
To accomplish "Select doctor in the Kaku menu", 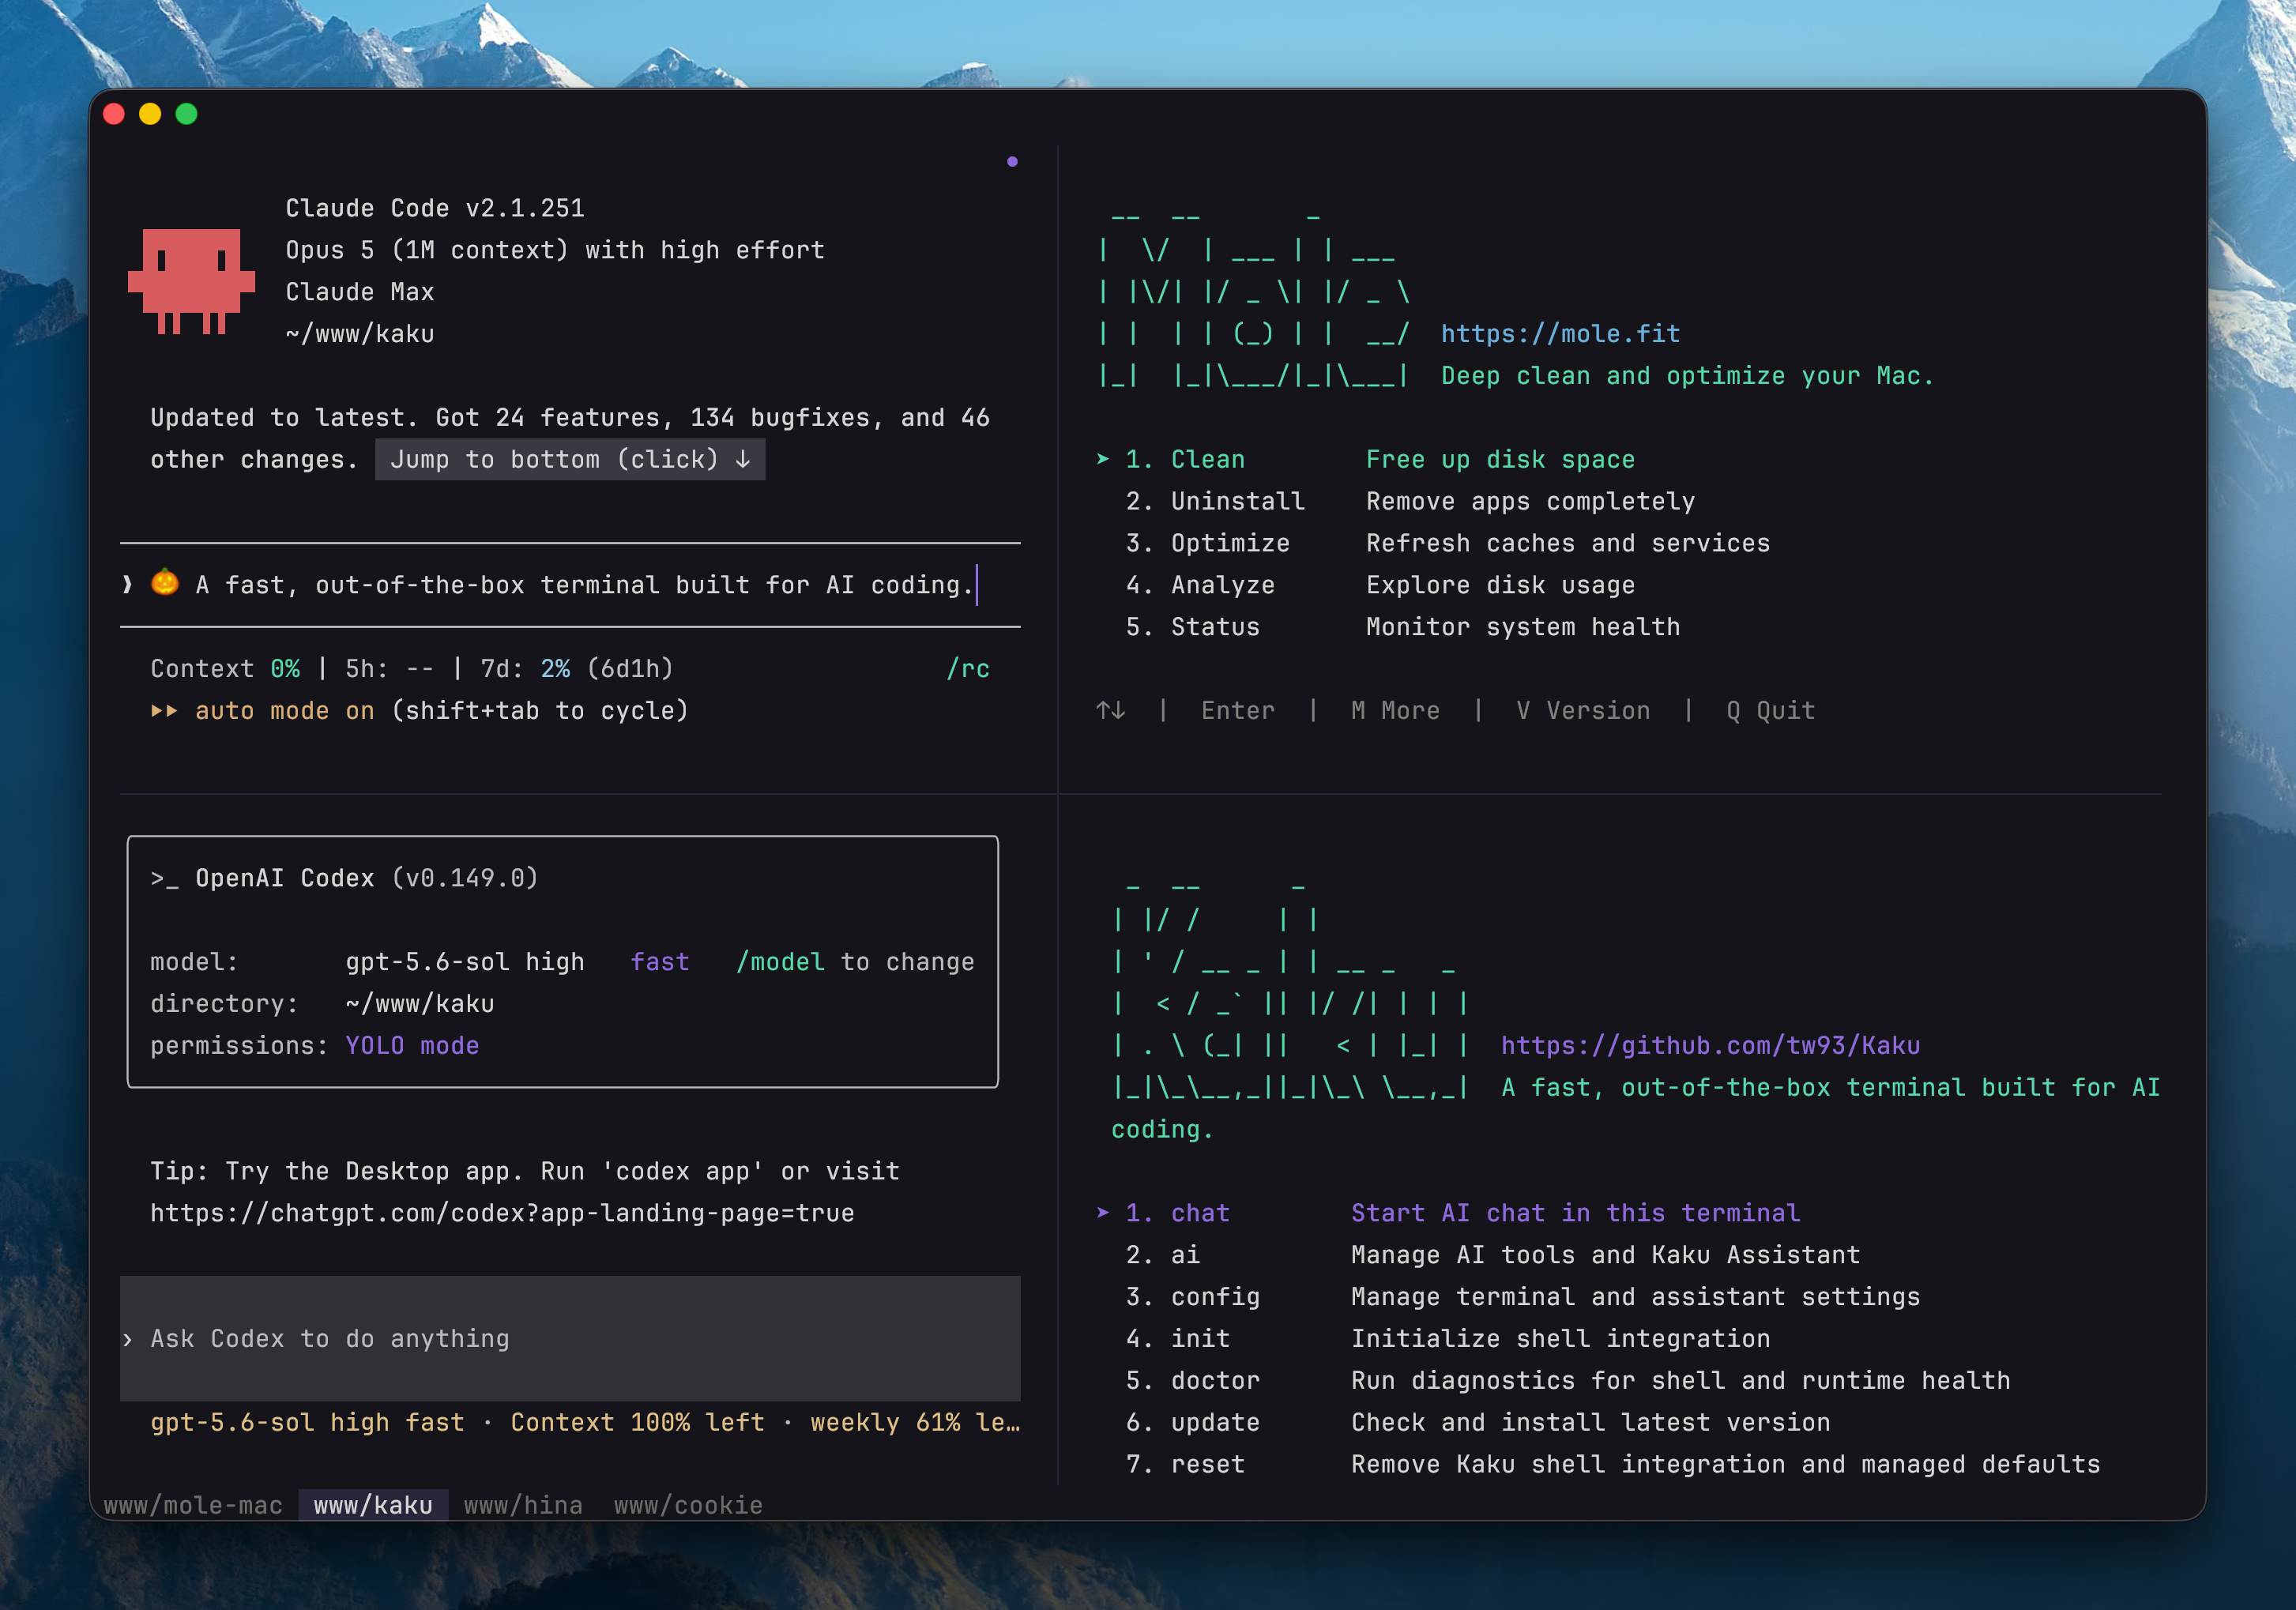I will (1568, 1382).
